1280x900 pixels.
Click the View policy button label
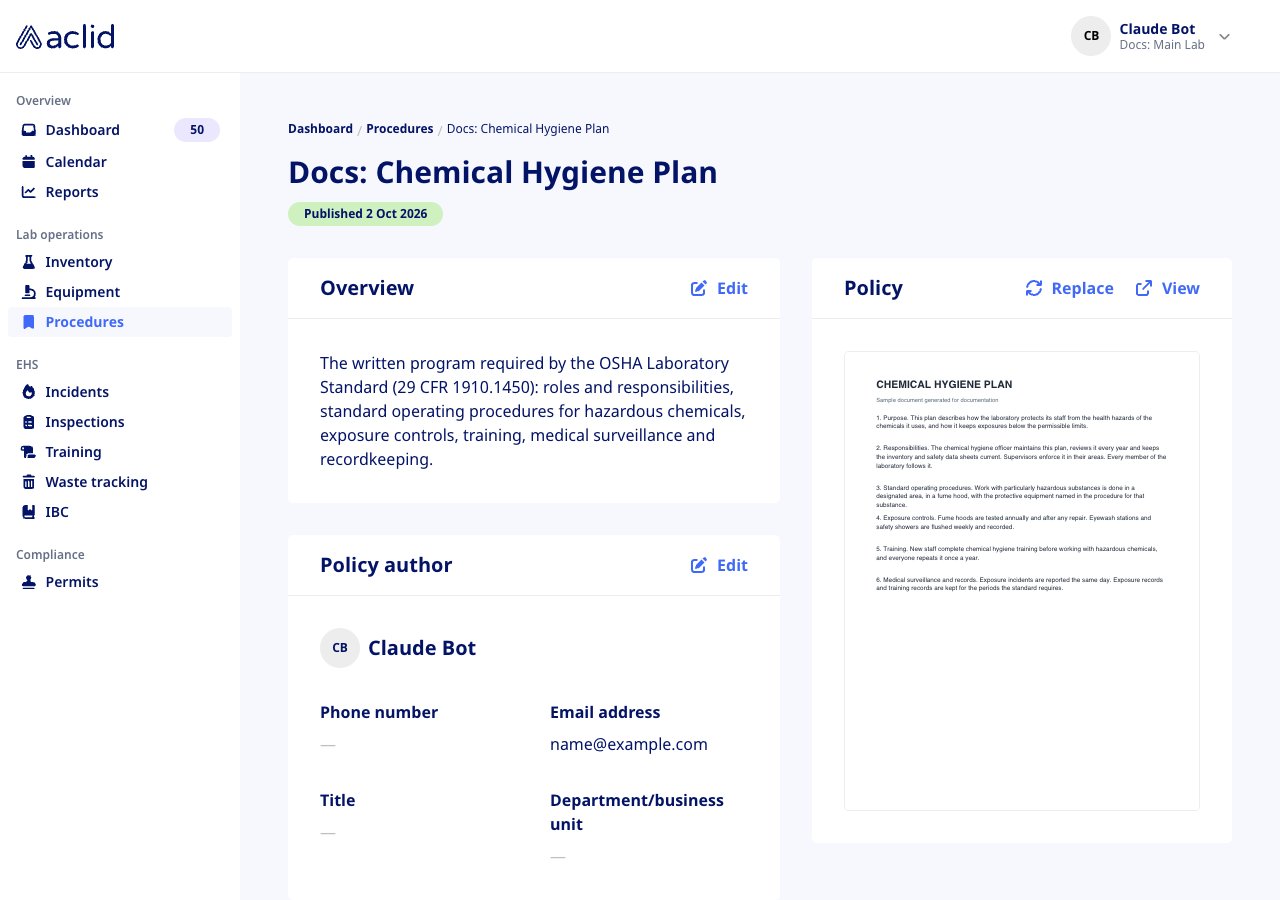pyautogui.click(x=1181, y=288)
